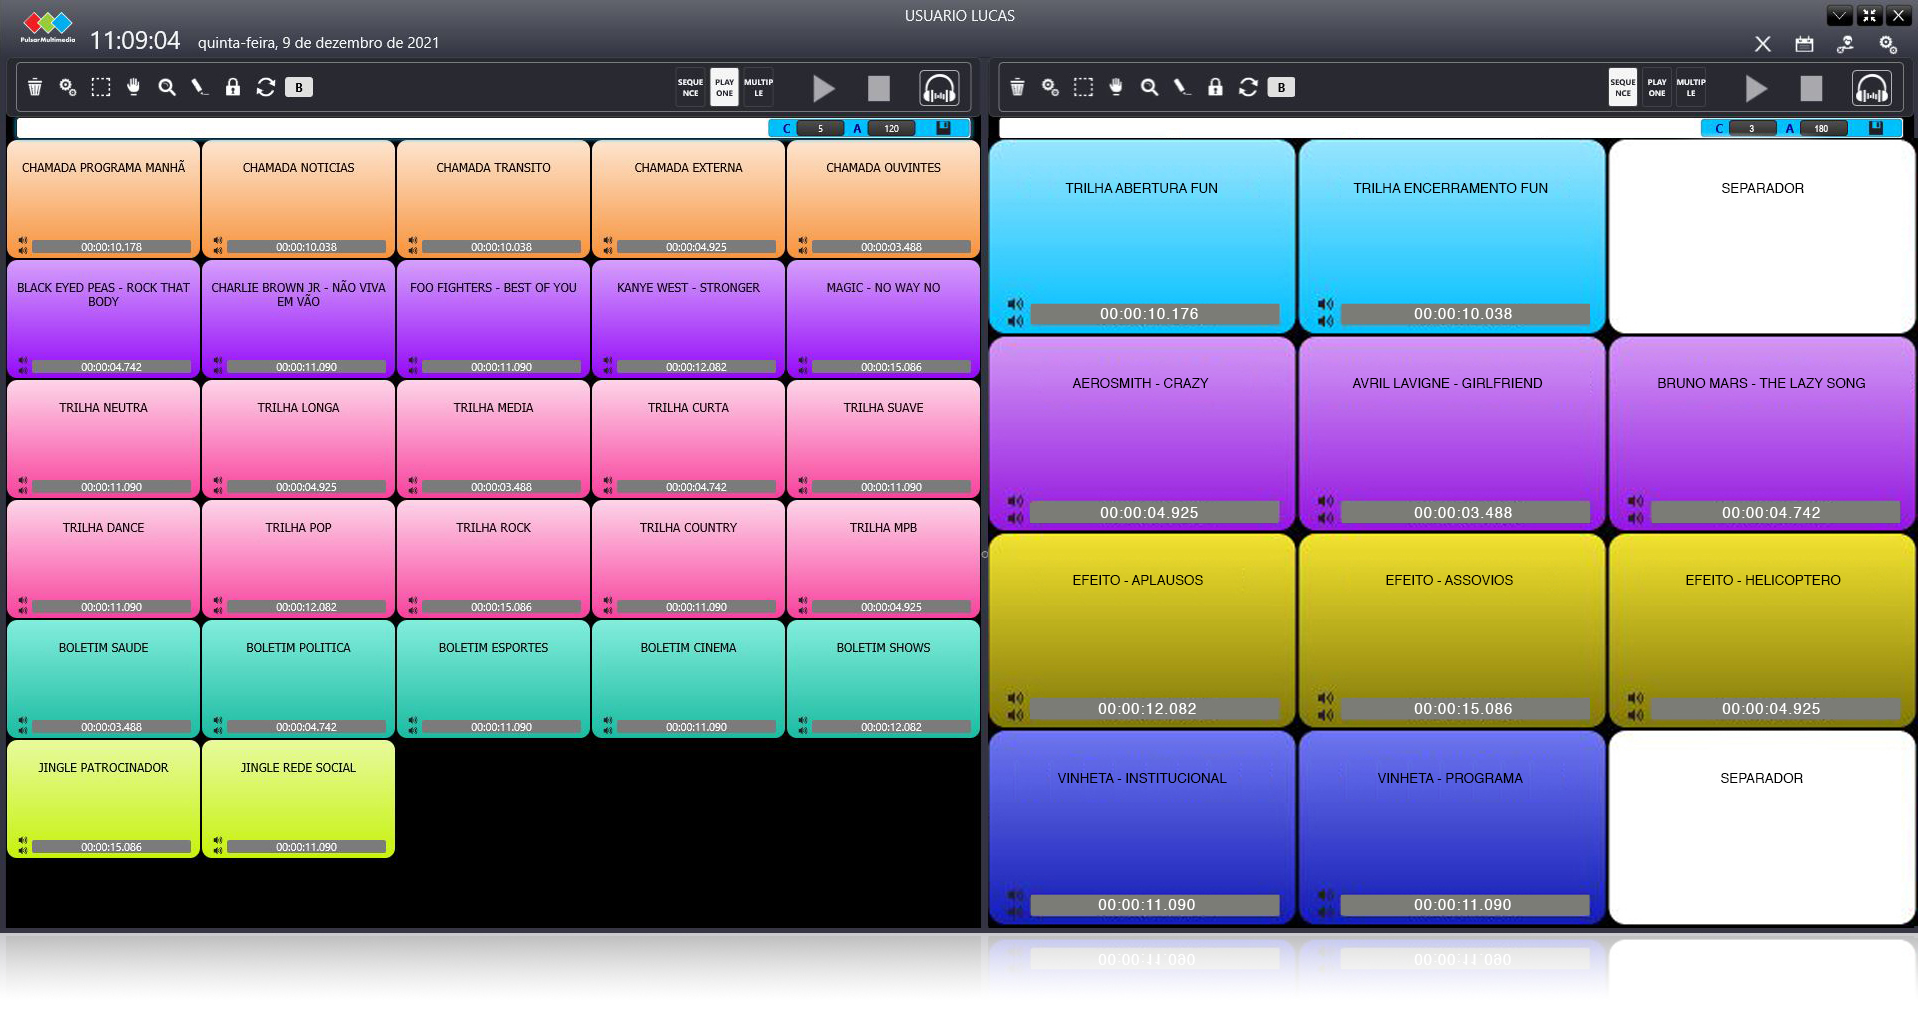Viewport: 1918px width, 1036px height.
Task: Open the gear settings in the left panel toolbar
Action: 68,87
